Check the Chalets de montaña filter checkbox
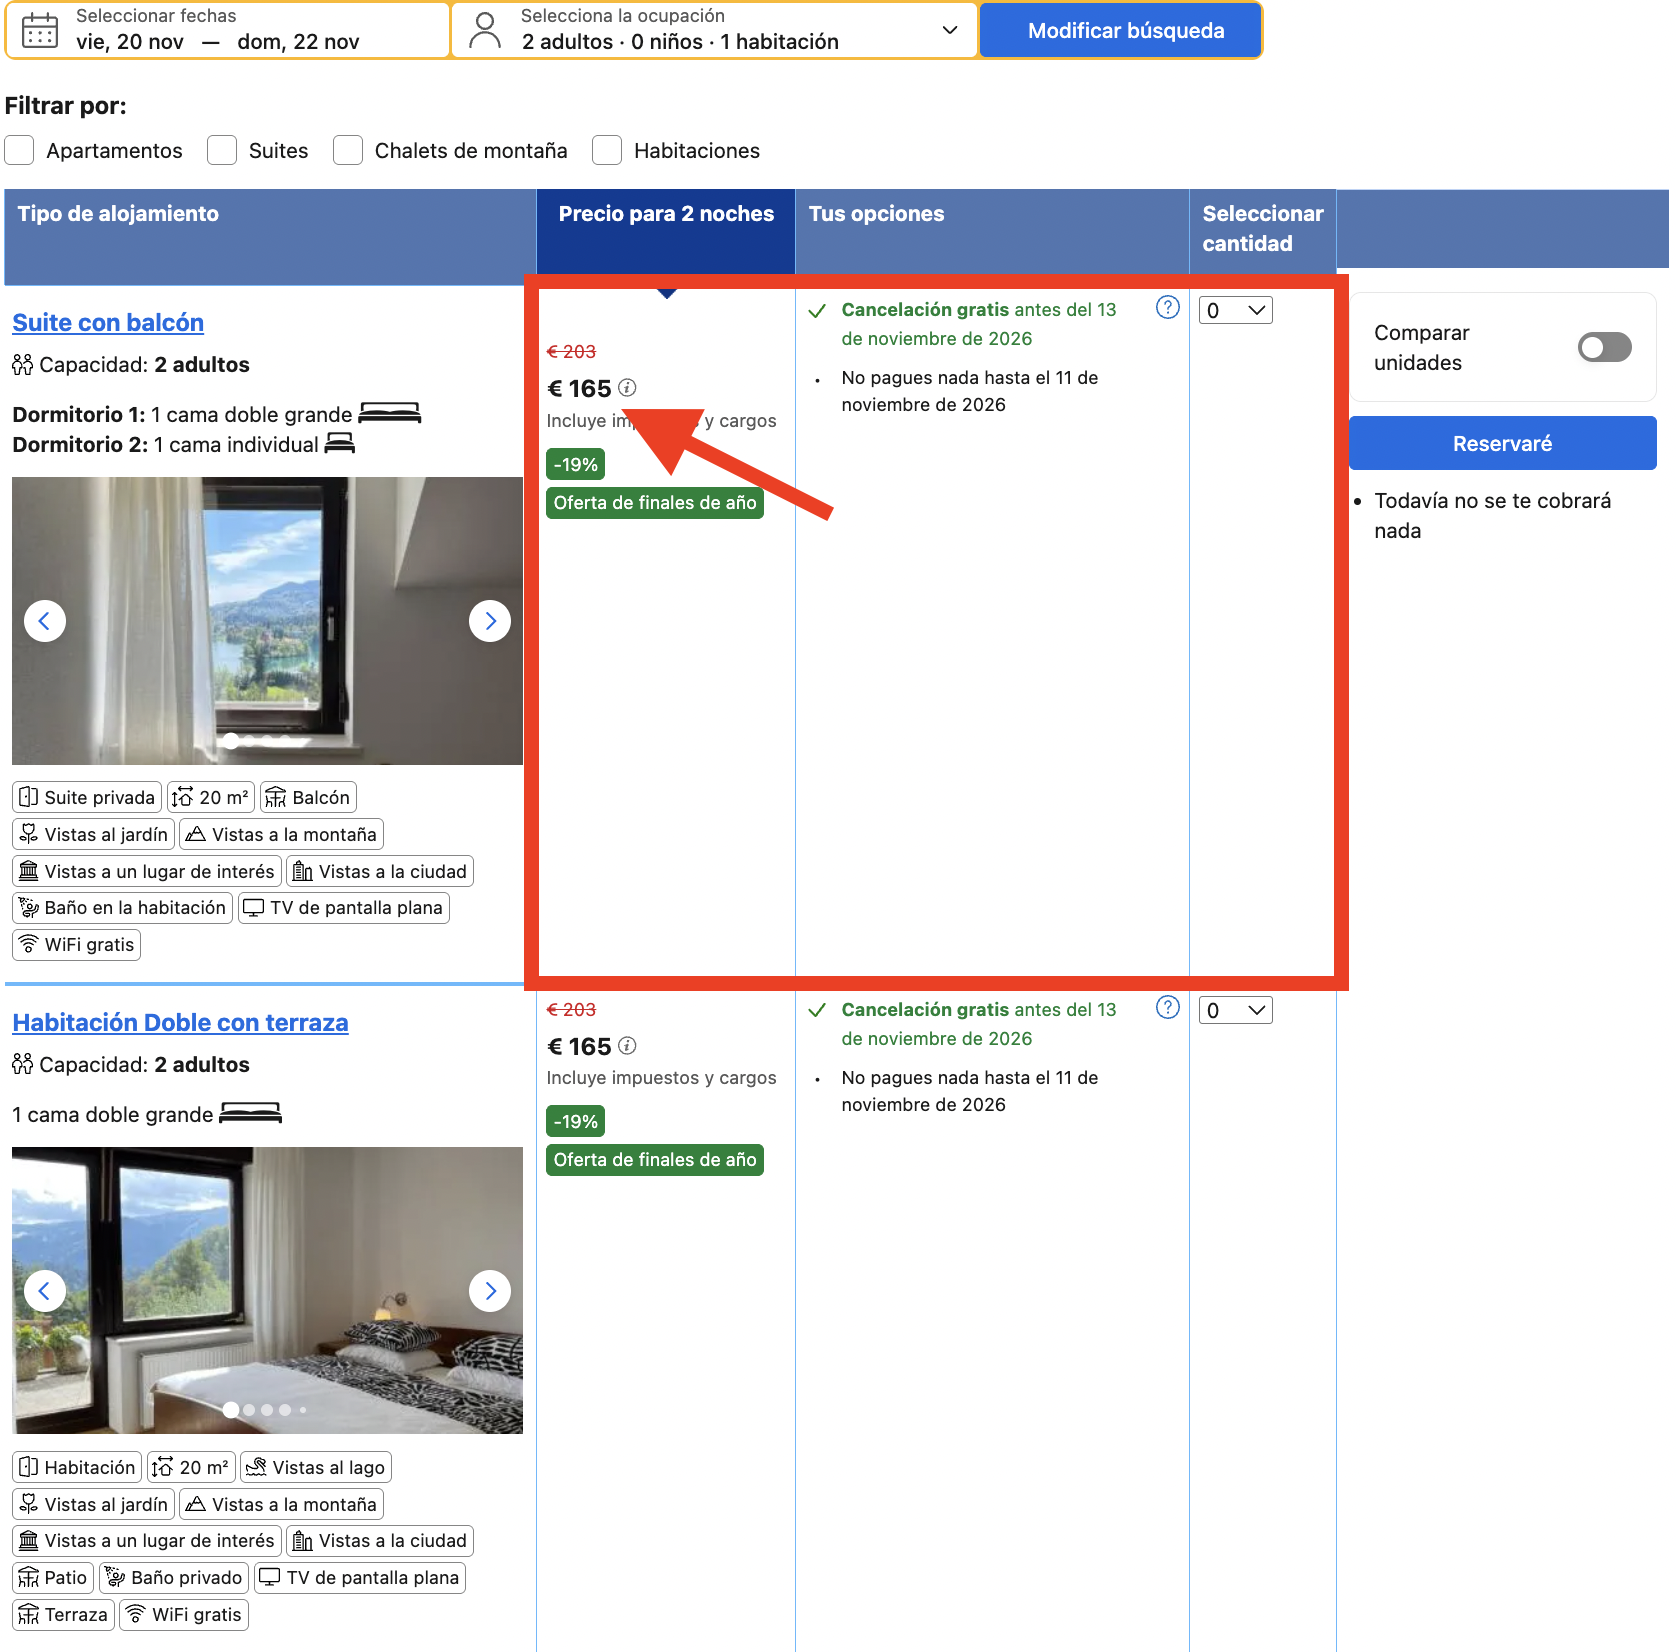 (348, 150)
